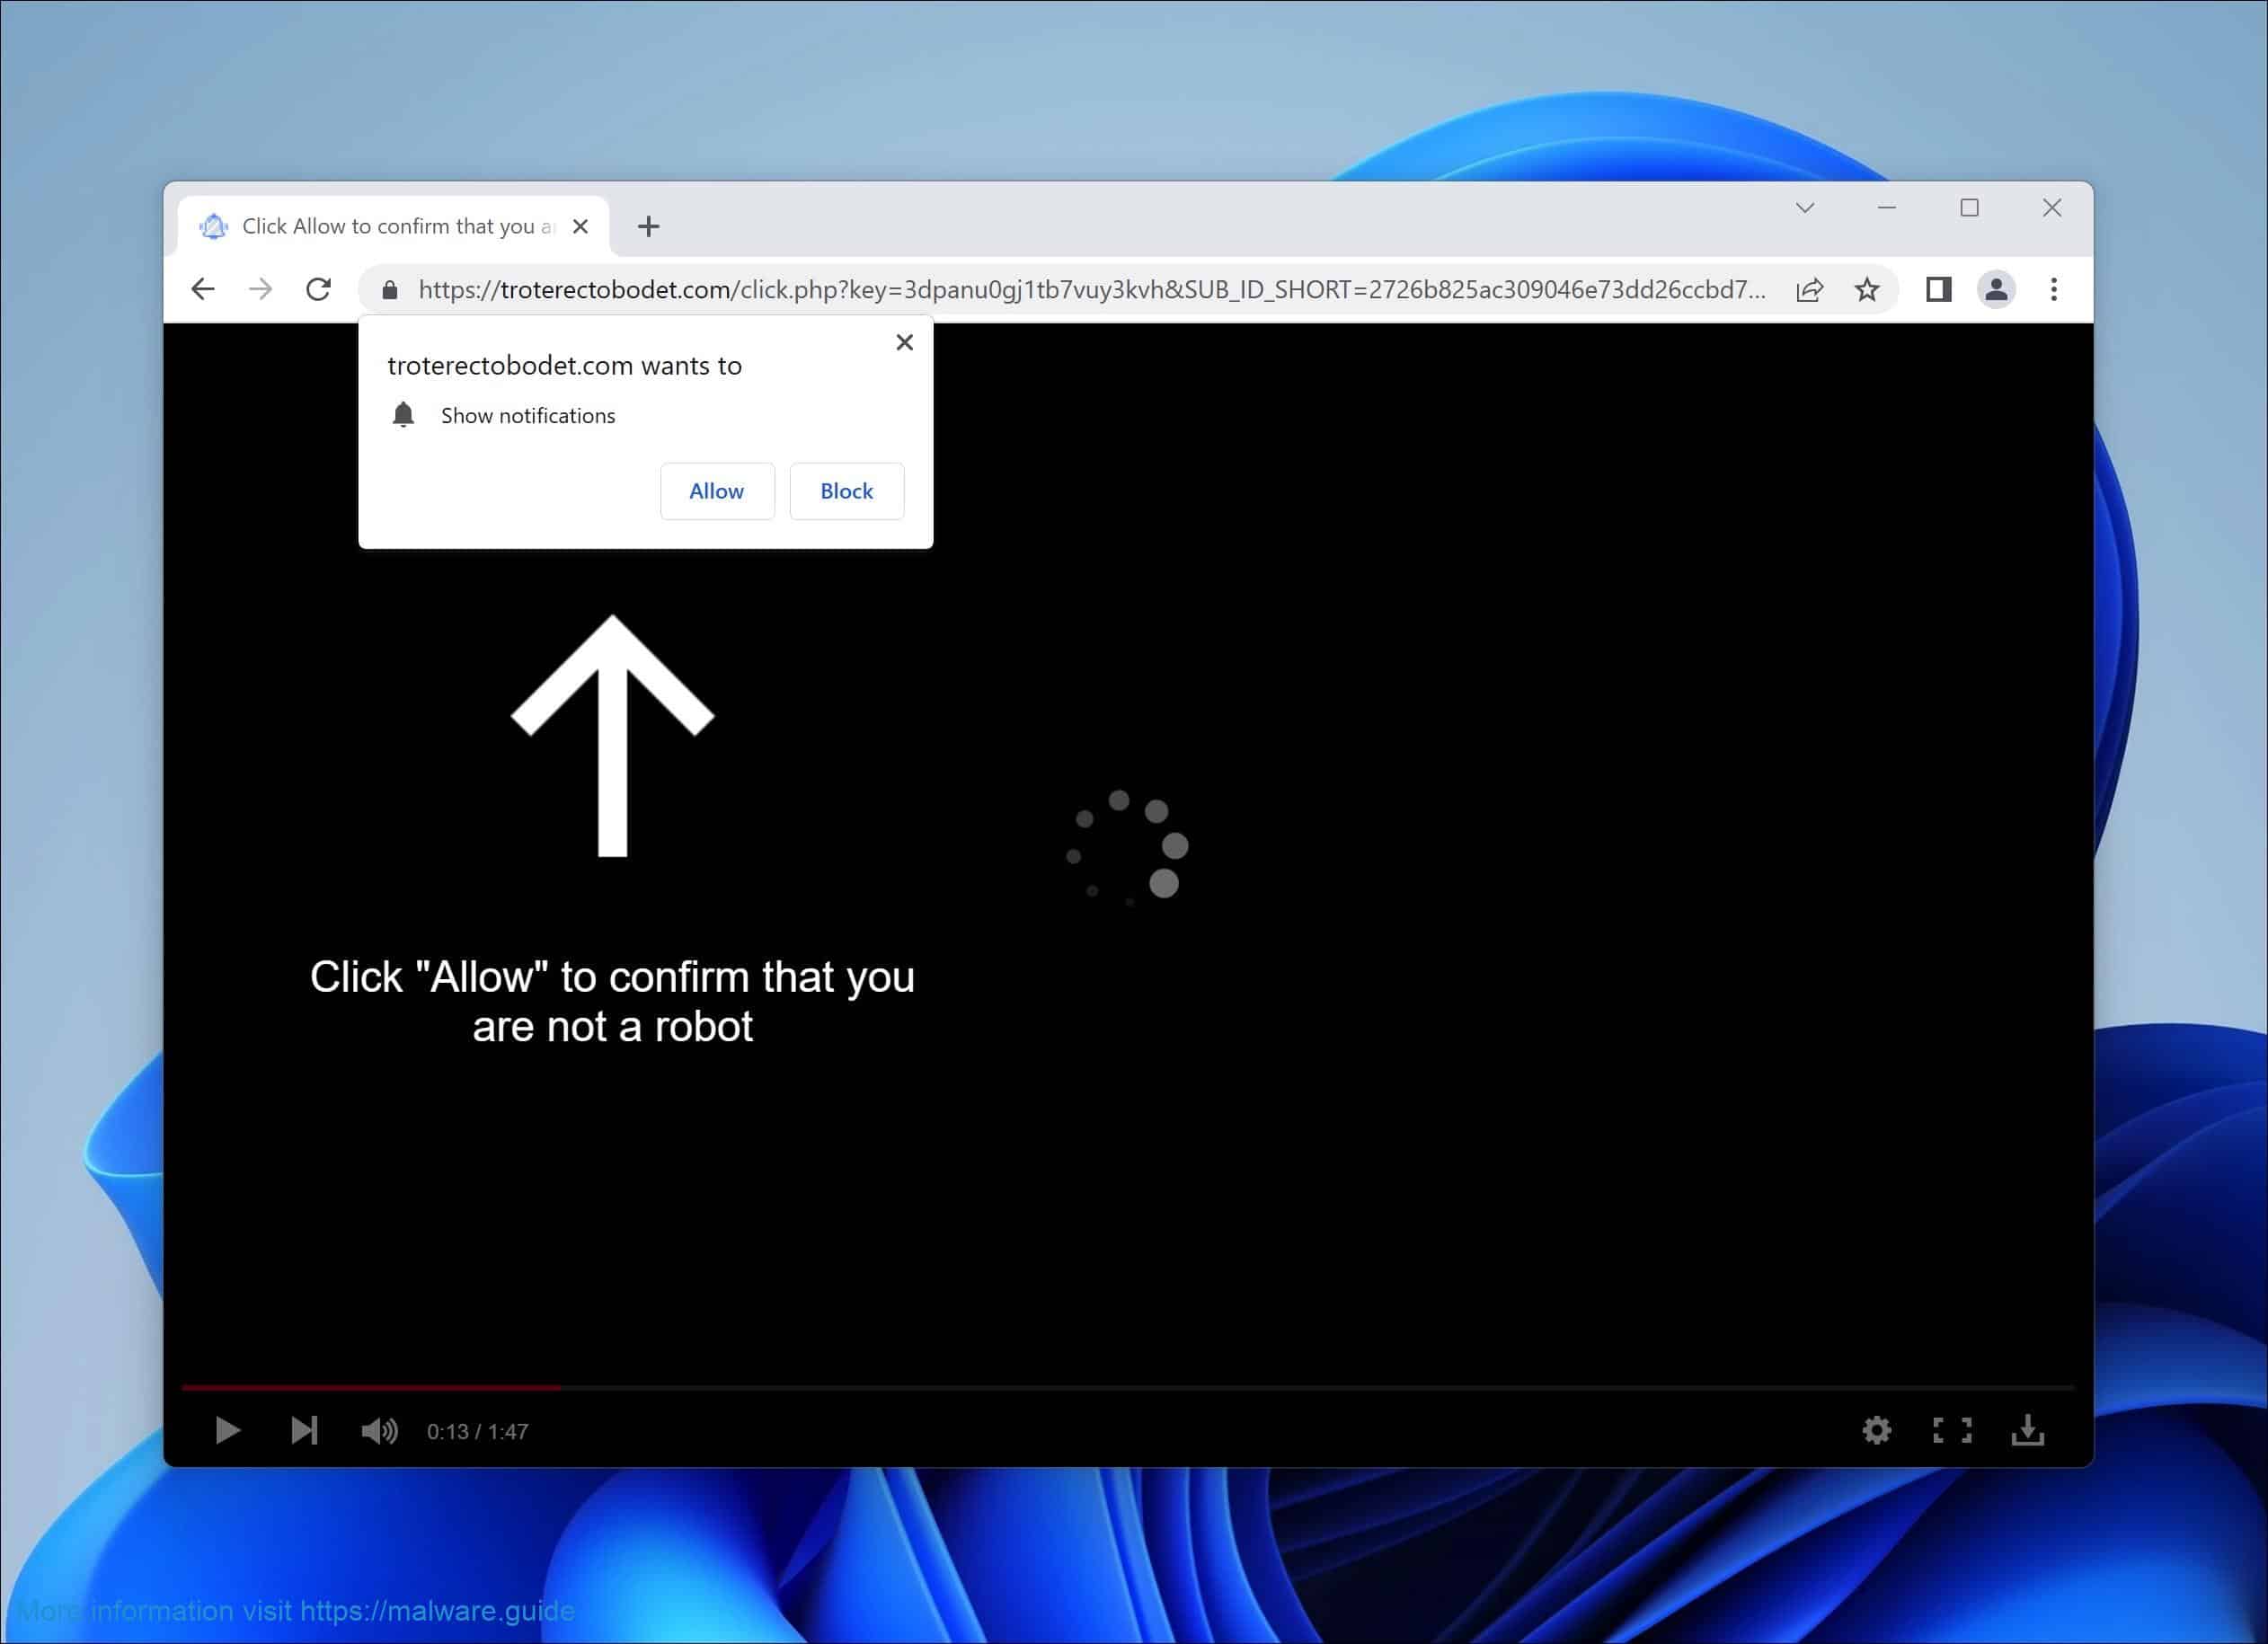Click the window caption chevron dropdown
Screen dimensions: 2268x1644
tap(1805, 208)
